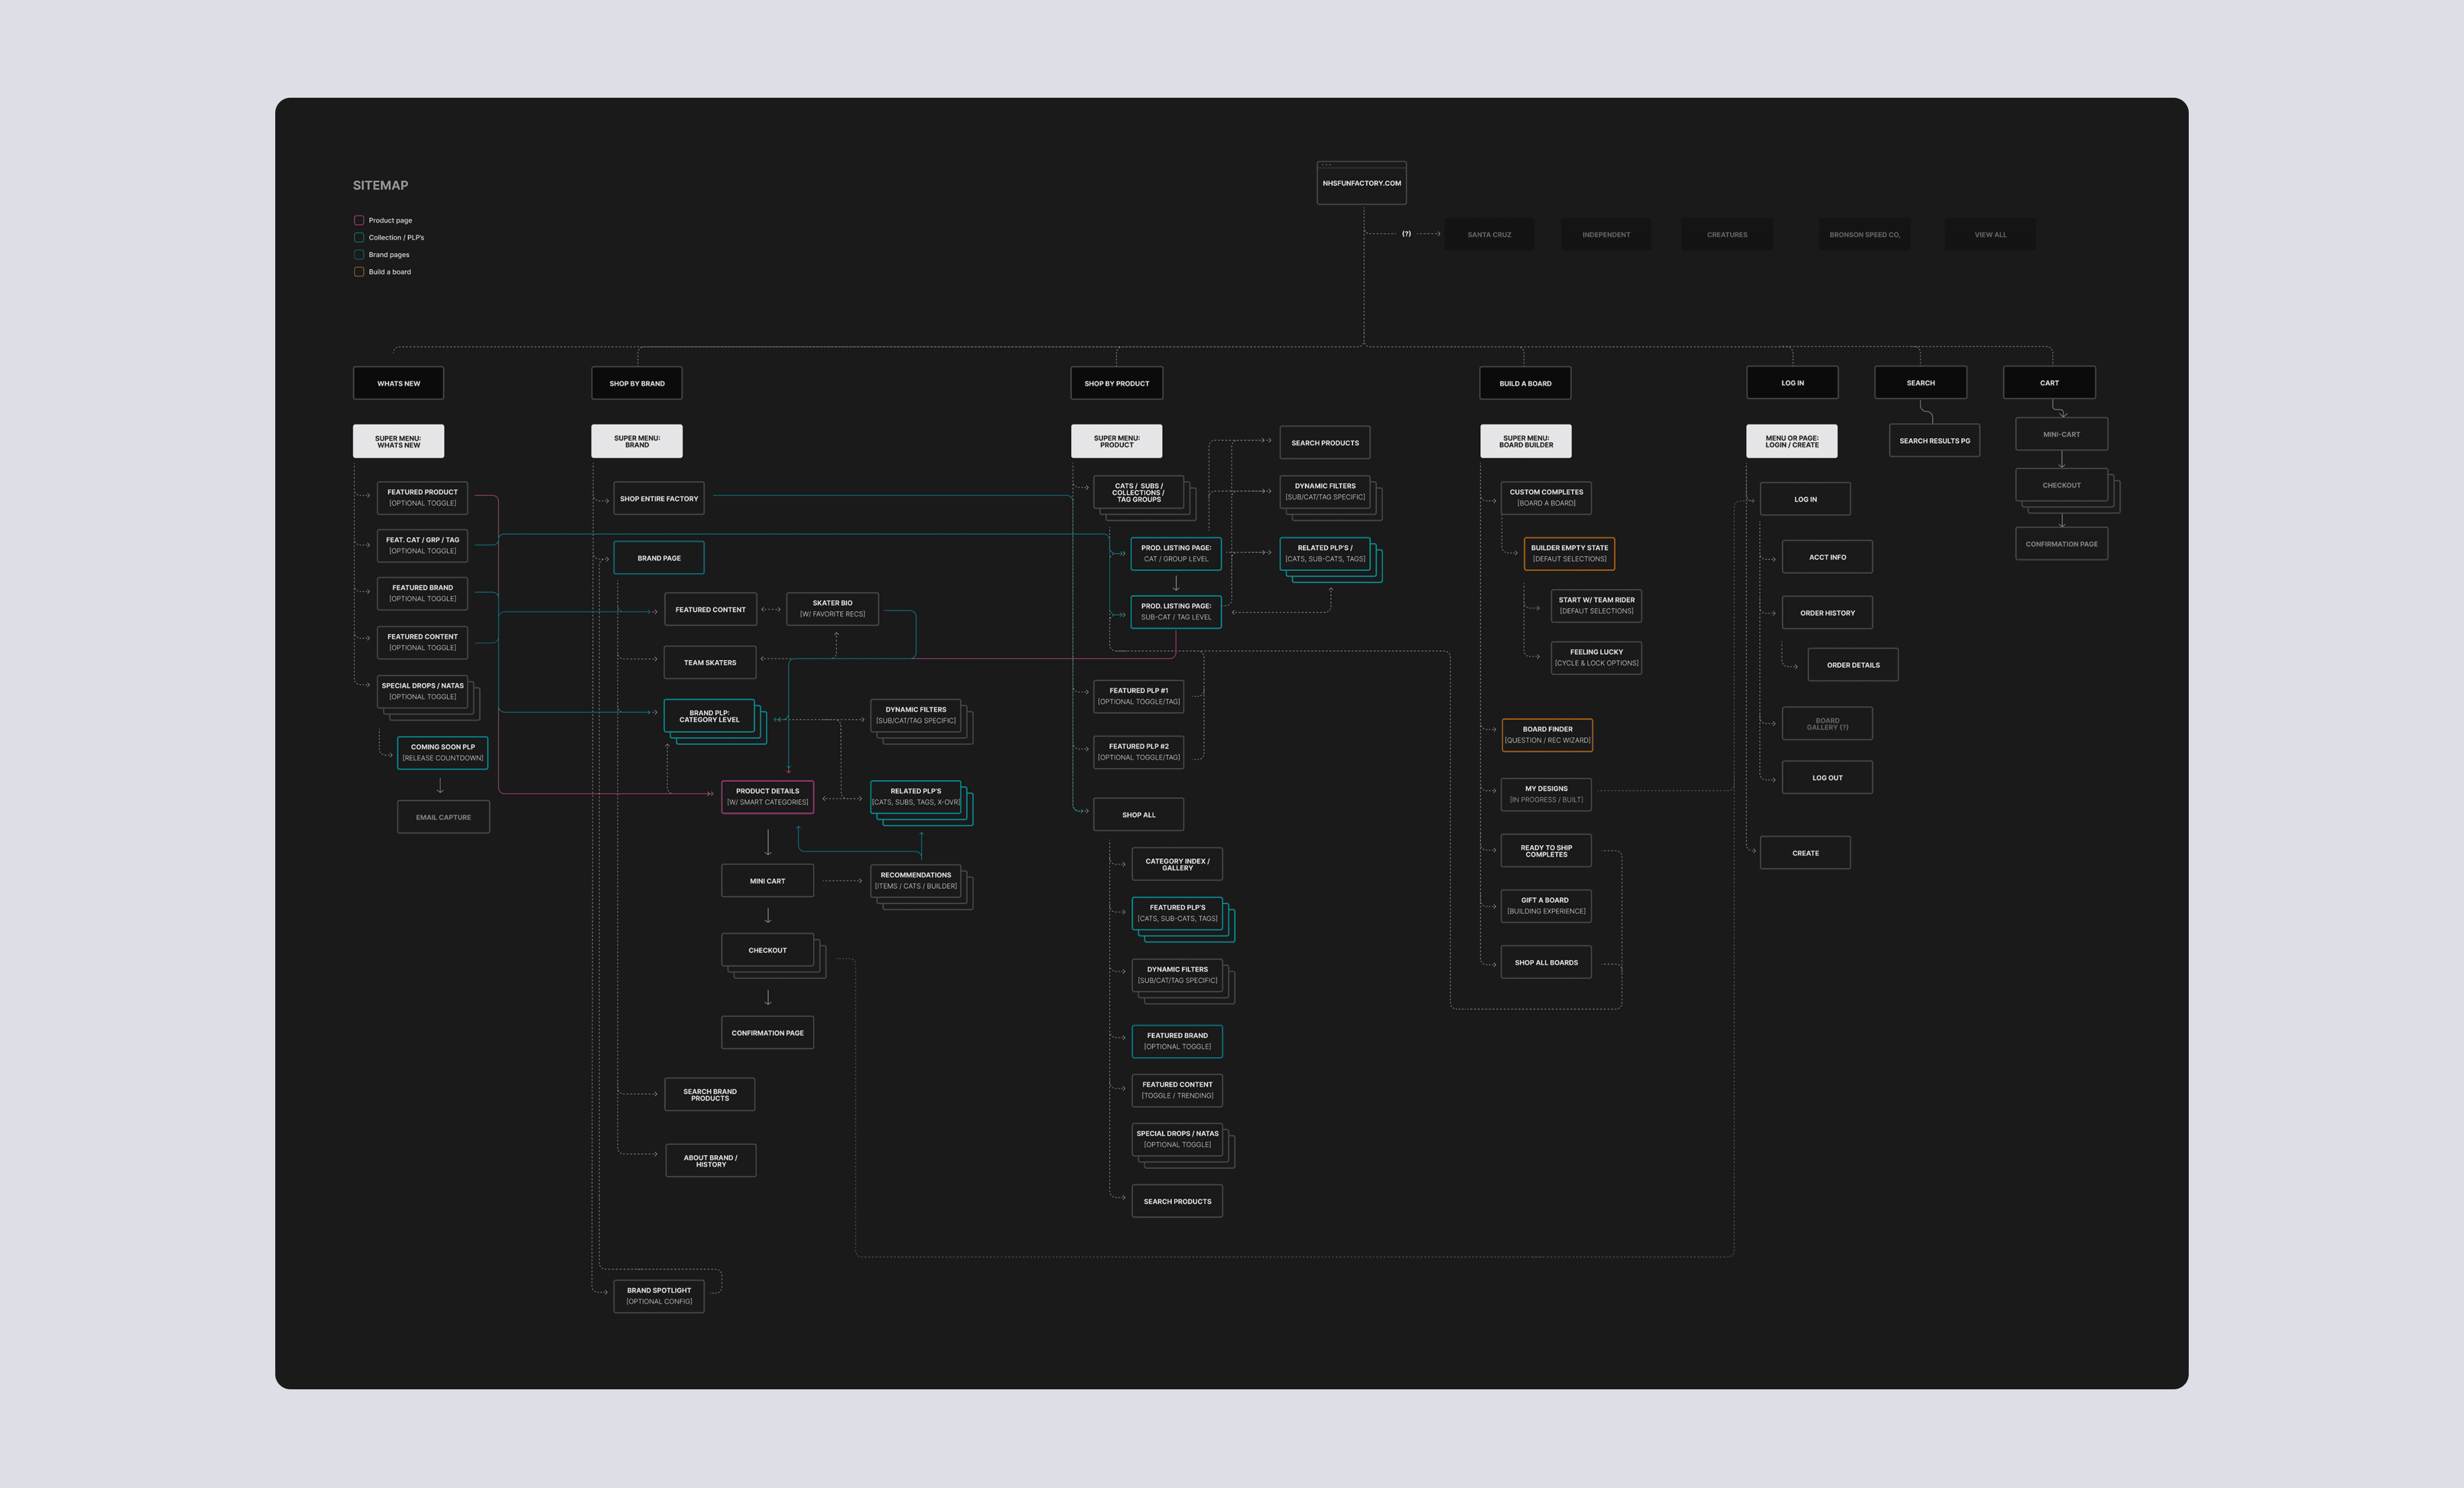Select the SANTA CRUZ brand node
The width and height of the screenshot is (2464, 1488).
1489,234
